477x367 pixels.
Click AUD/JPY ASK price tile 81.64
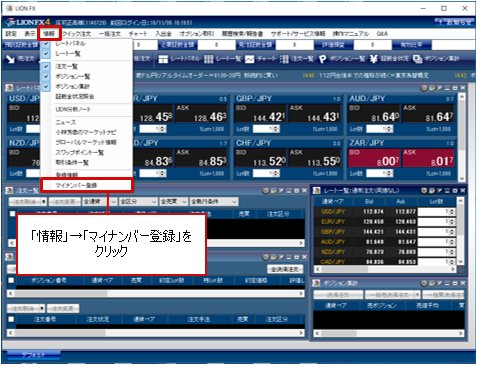coord(429,113)
